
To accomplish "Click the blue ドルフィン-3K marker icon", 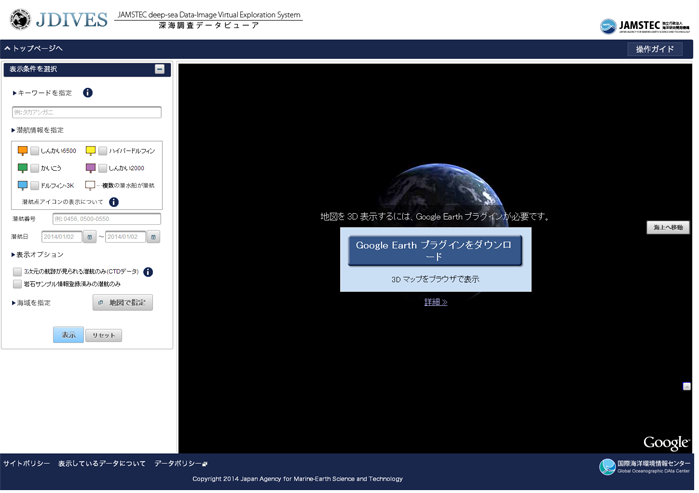I will 23,185.
